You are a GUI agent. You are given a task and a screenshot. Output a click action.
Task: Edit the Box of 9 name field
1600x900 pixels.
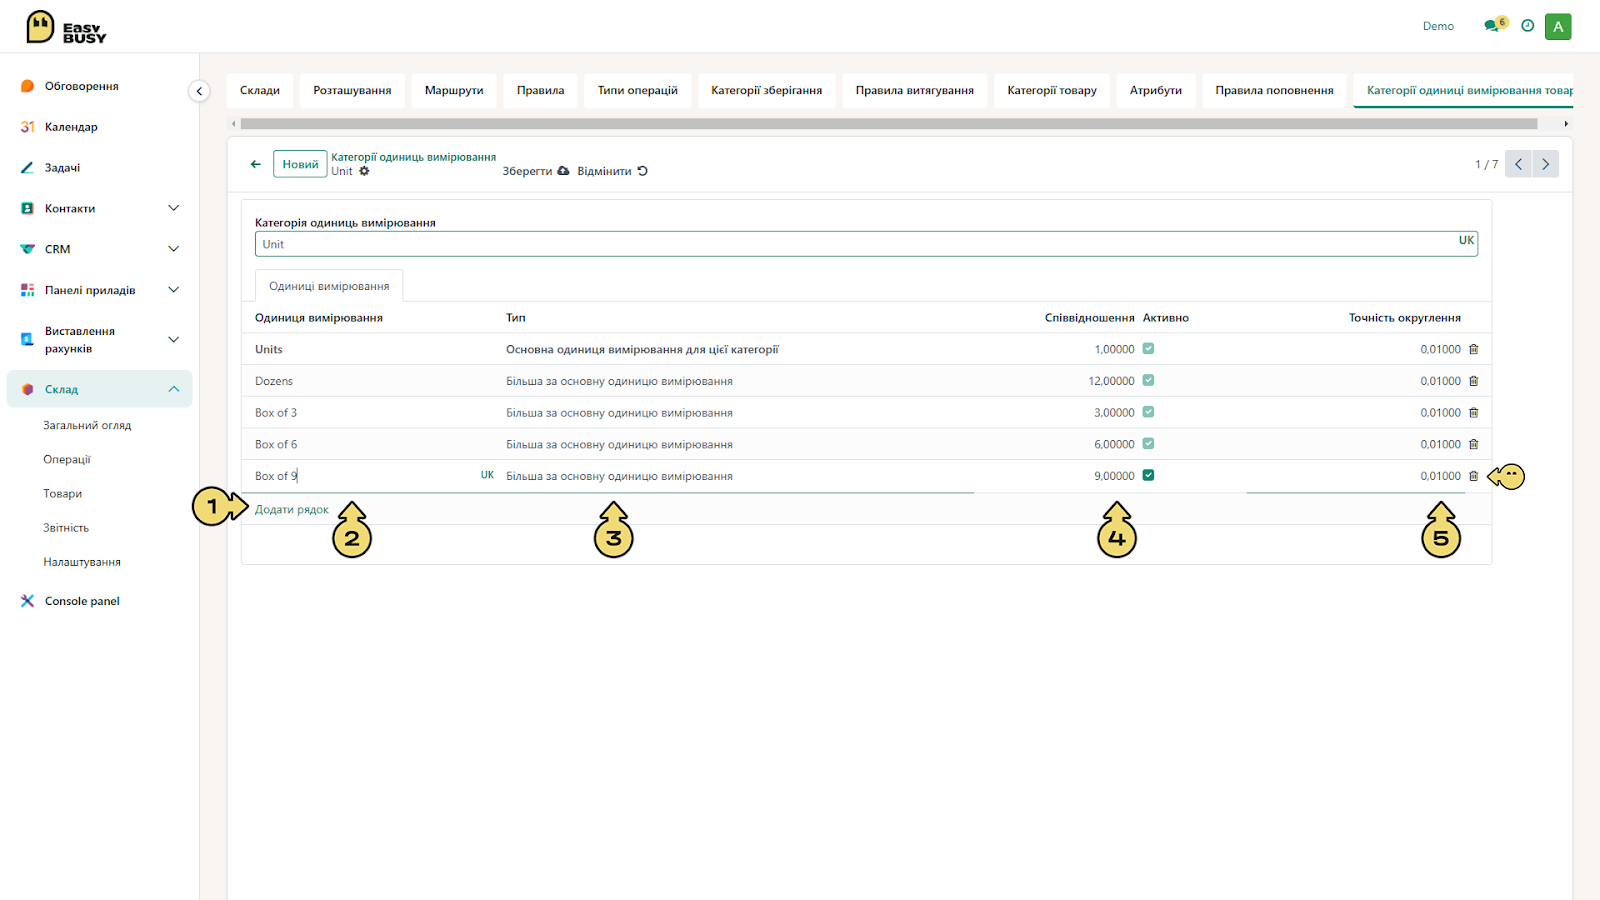click(366, 476)
